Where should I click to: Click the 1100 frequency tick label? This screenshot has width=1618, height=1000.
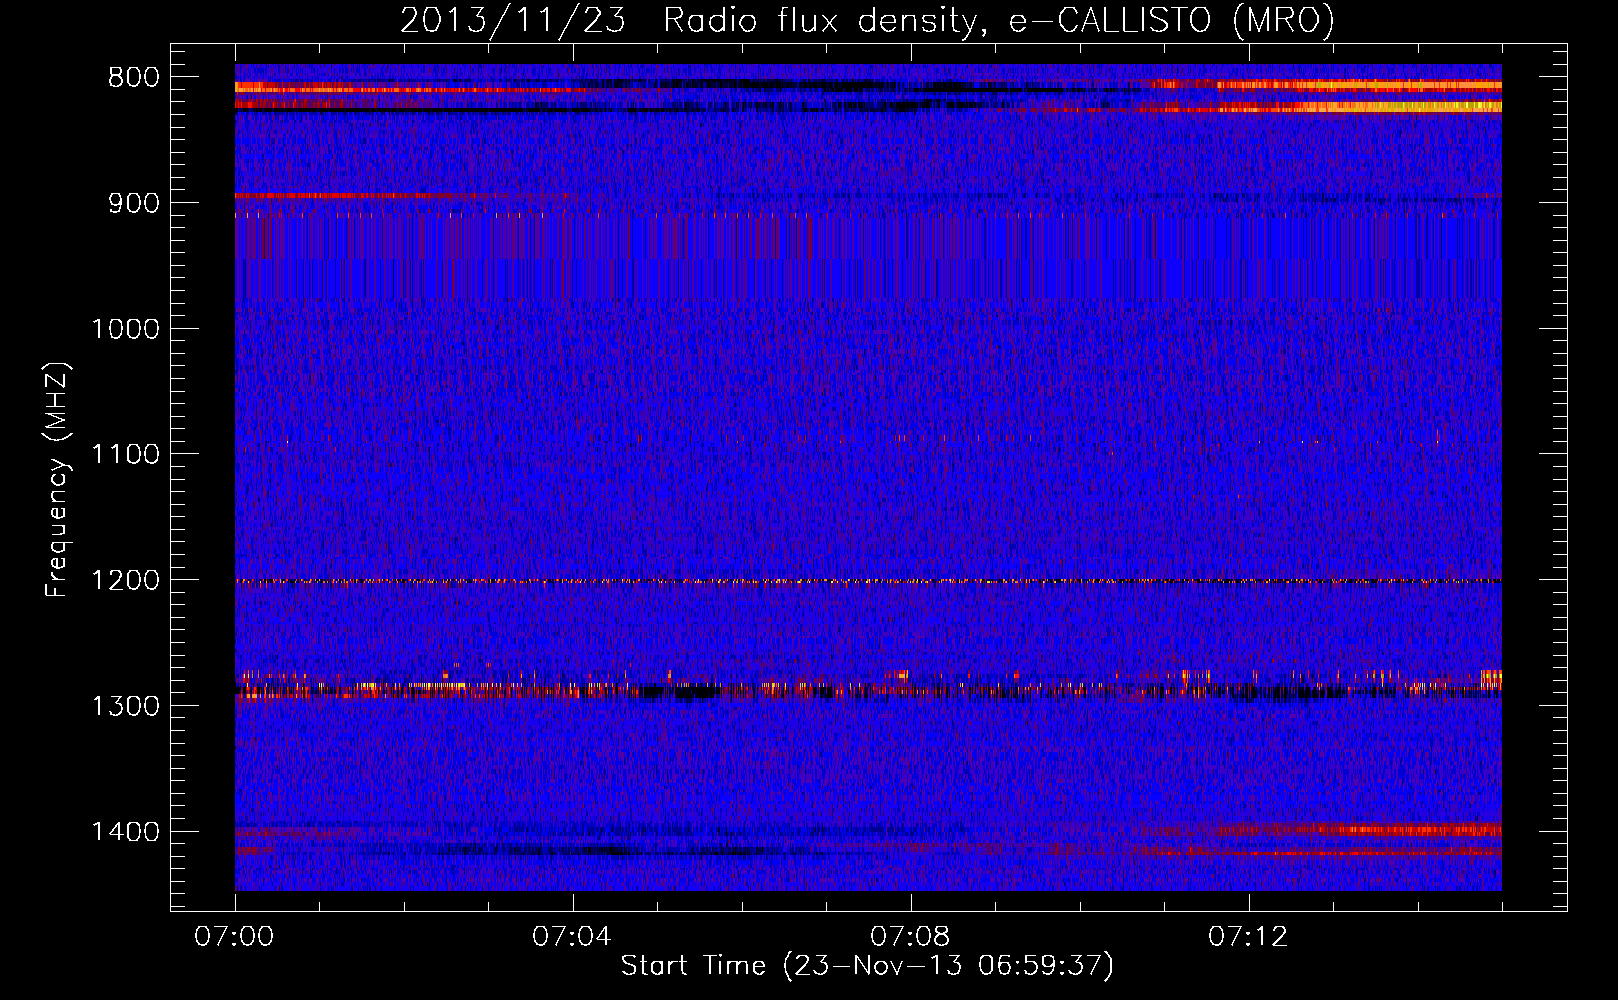click(x=125, y=455)
